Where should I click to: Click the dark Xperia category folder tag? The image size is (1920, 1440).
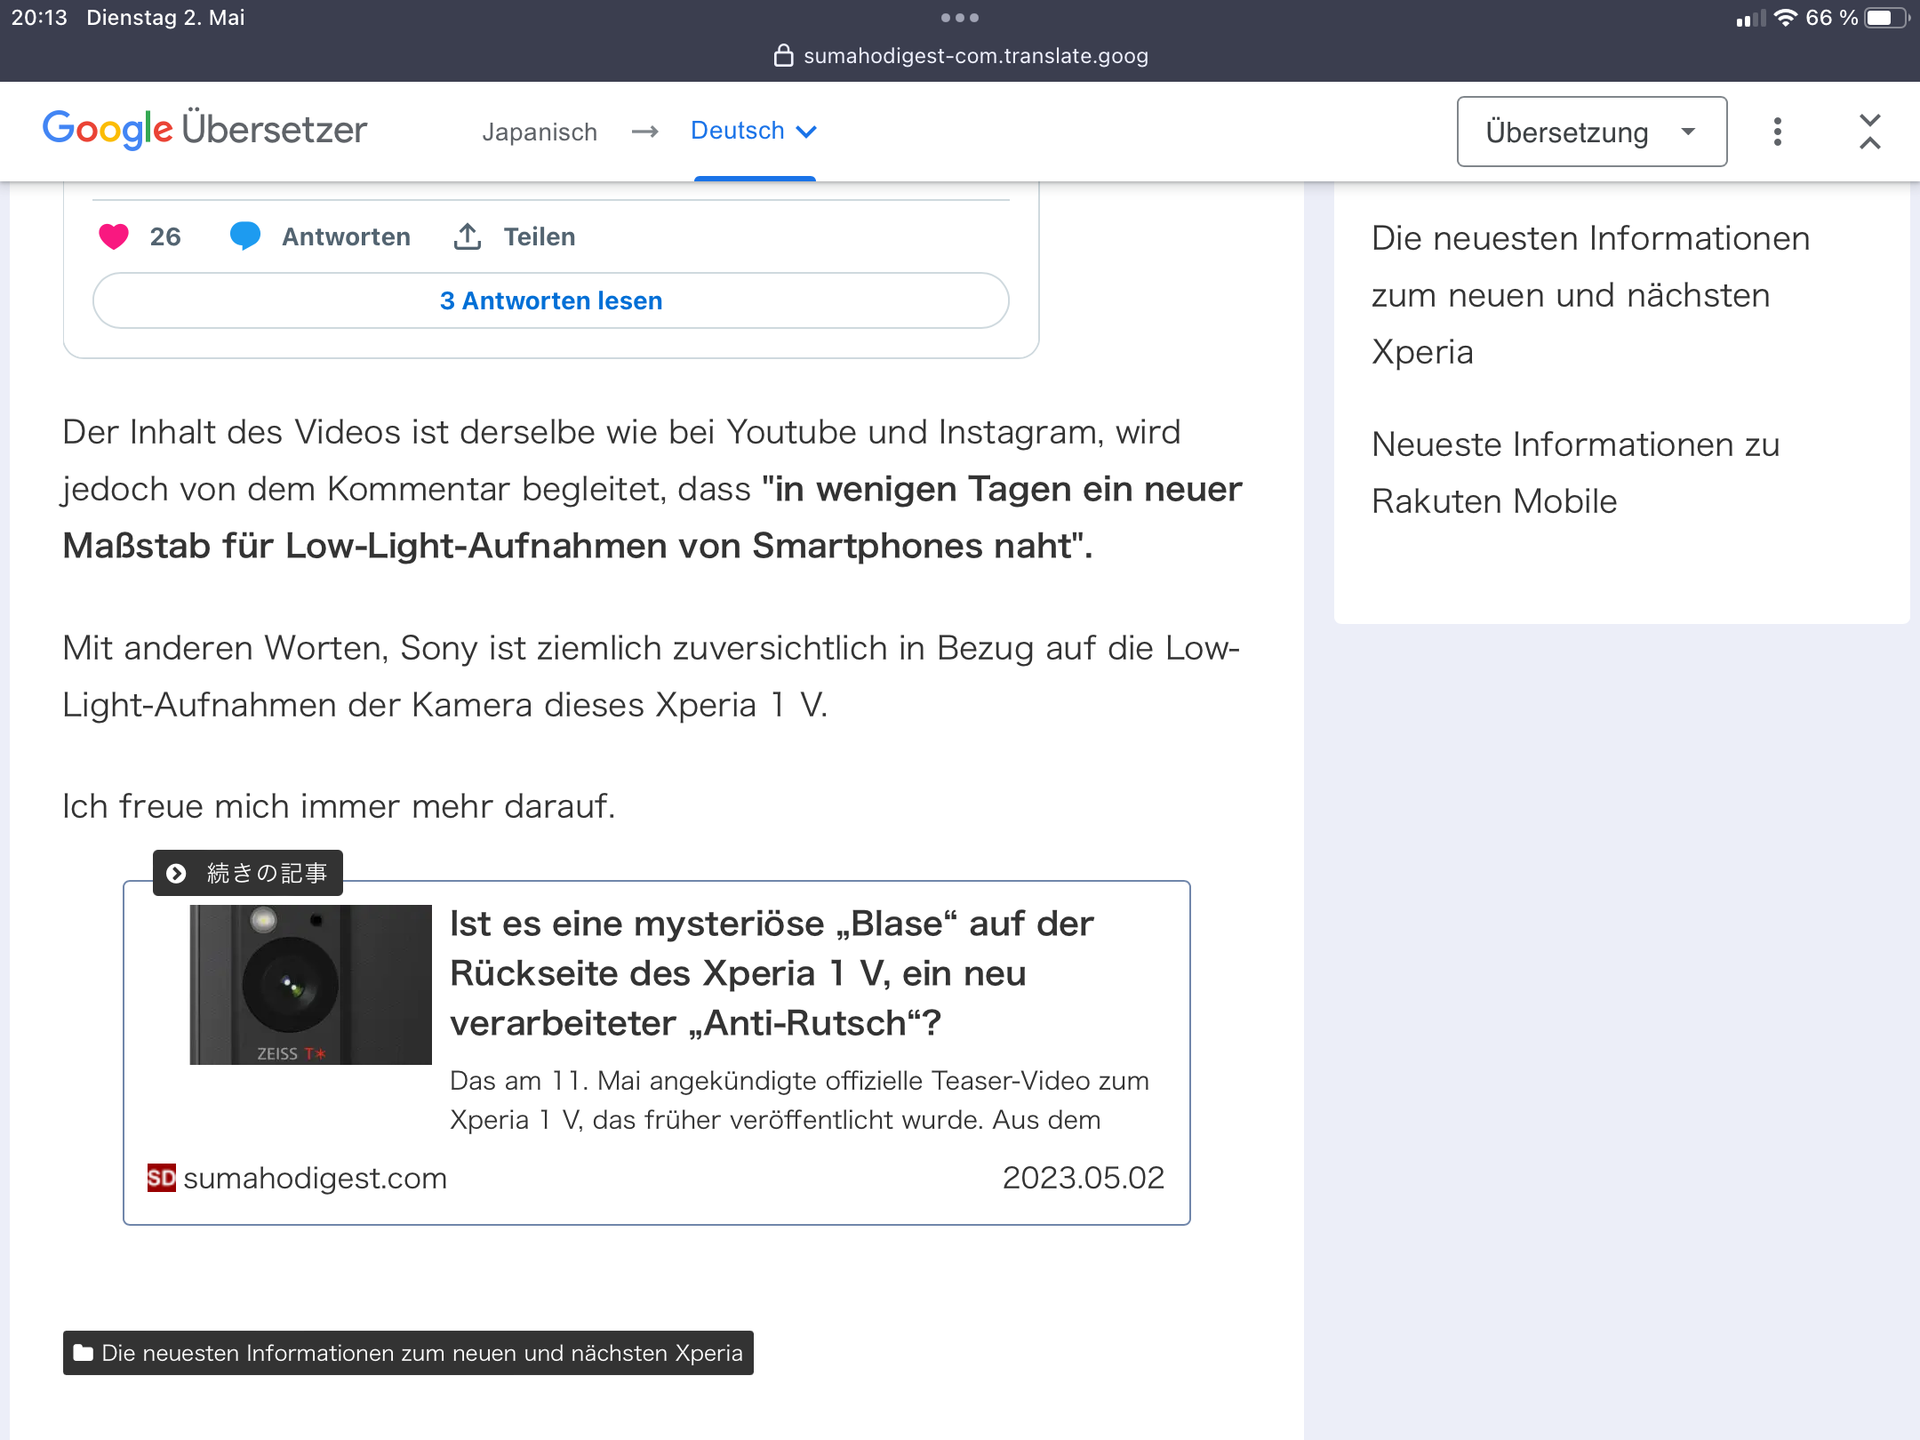click(408, 1353)
